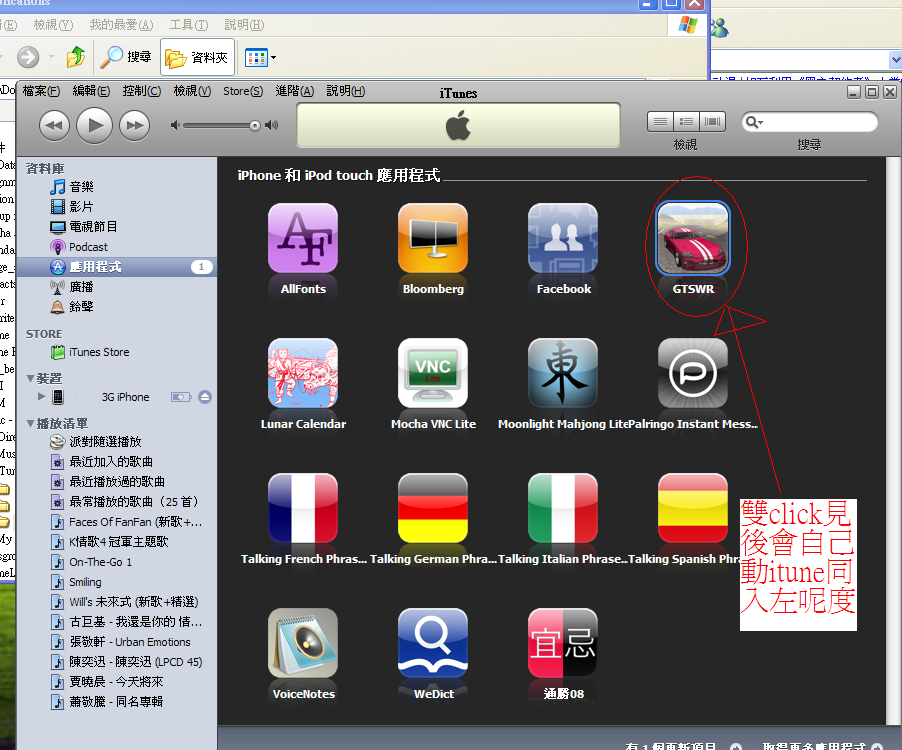The width and height of the screenshot is (902, 750).
Task: Click the WeDict dictionary app icon
Action: (x=433, y=643)
